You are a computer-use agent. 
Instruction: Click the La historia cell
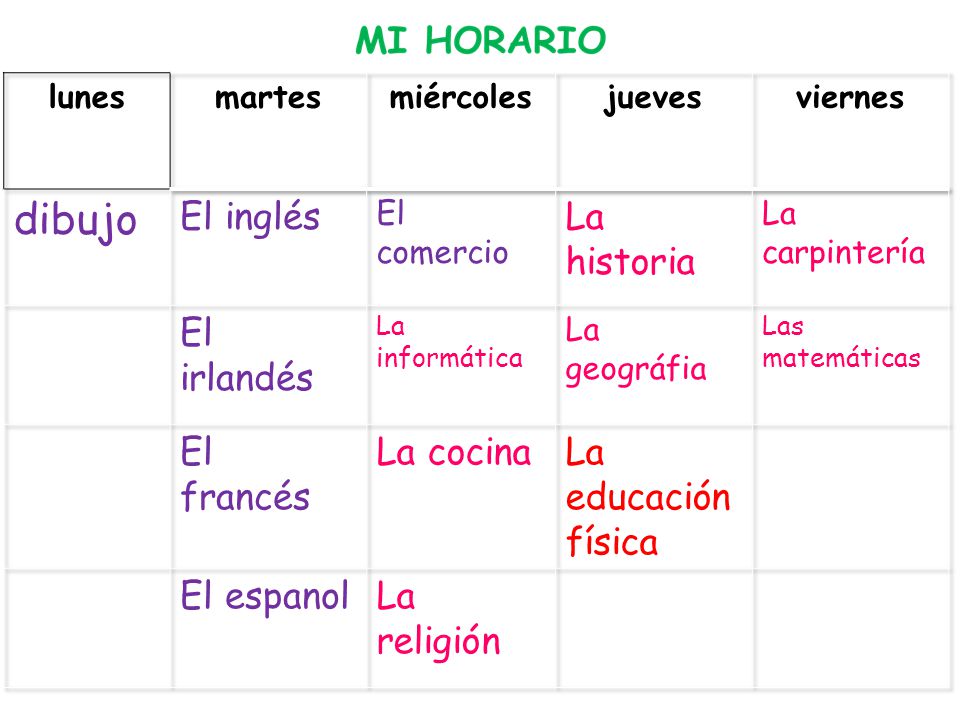coord(655,249)
